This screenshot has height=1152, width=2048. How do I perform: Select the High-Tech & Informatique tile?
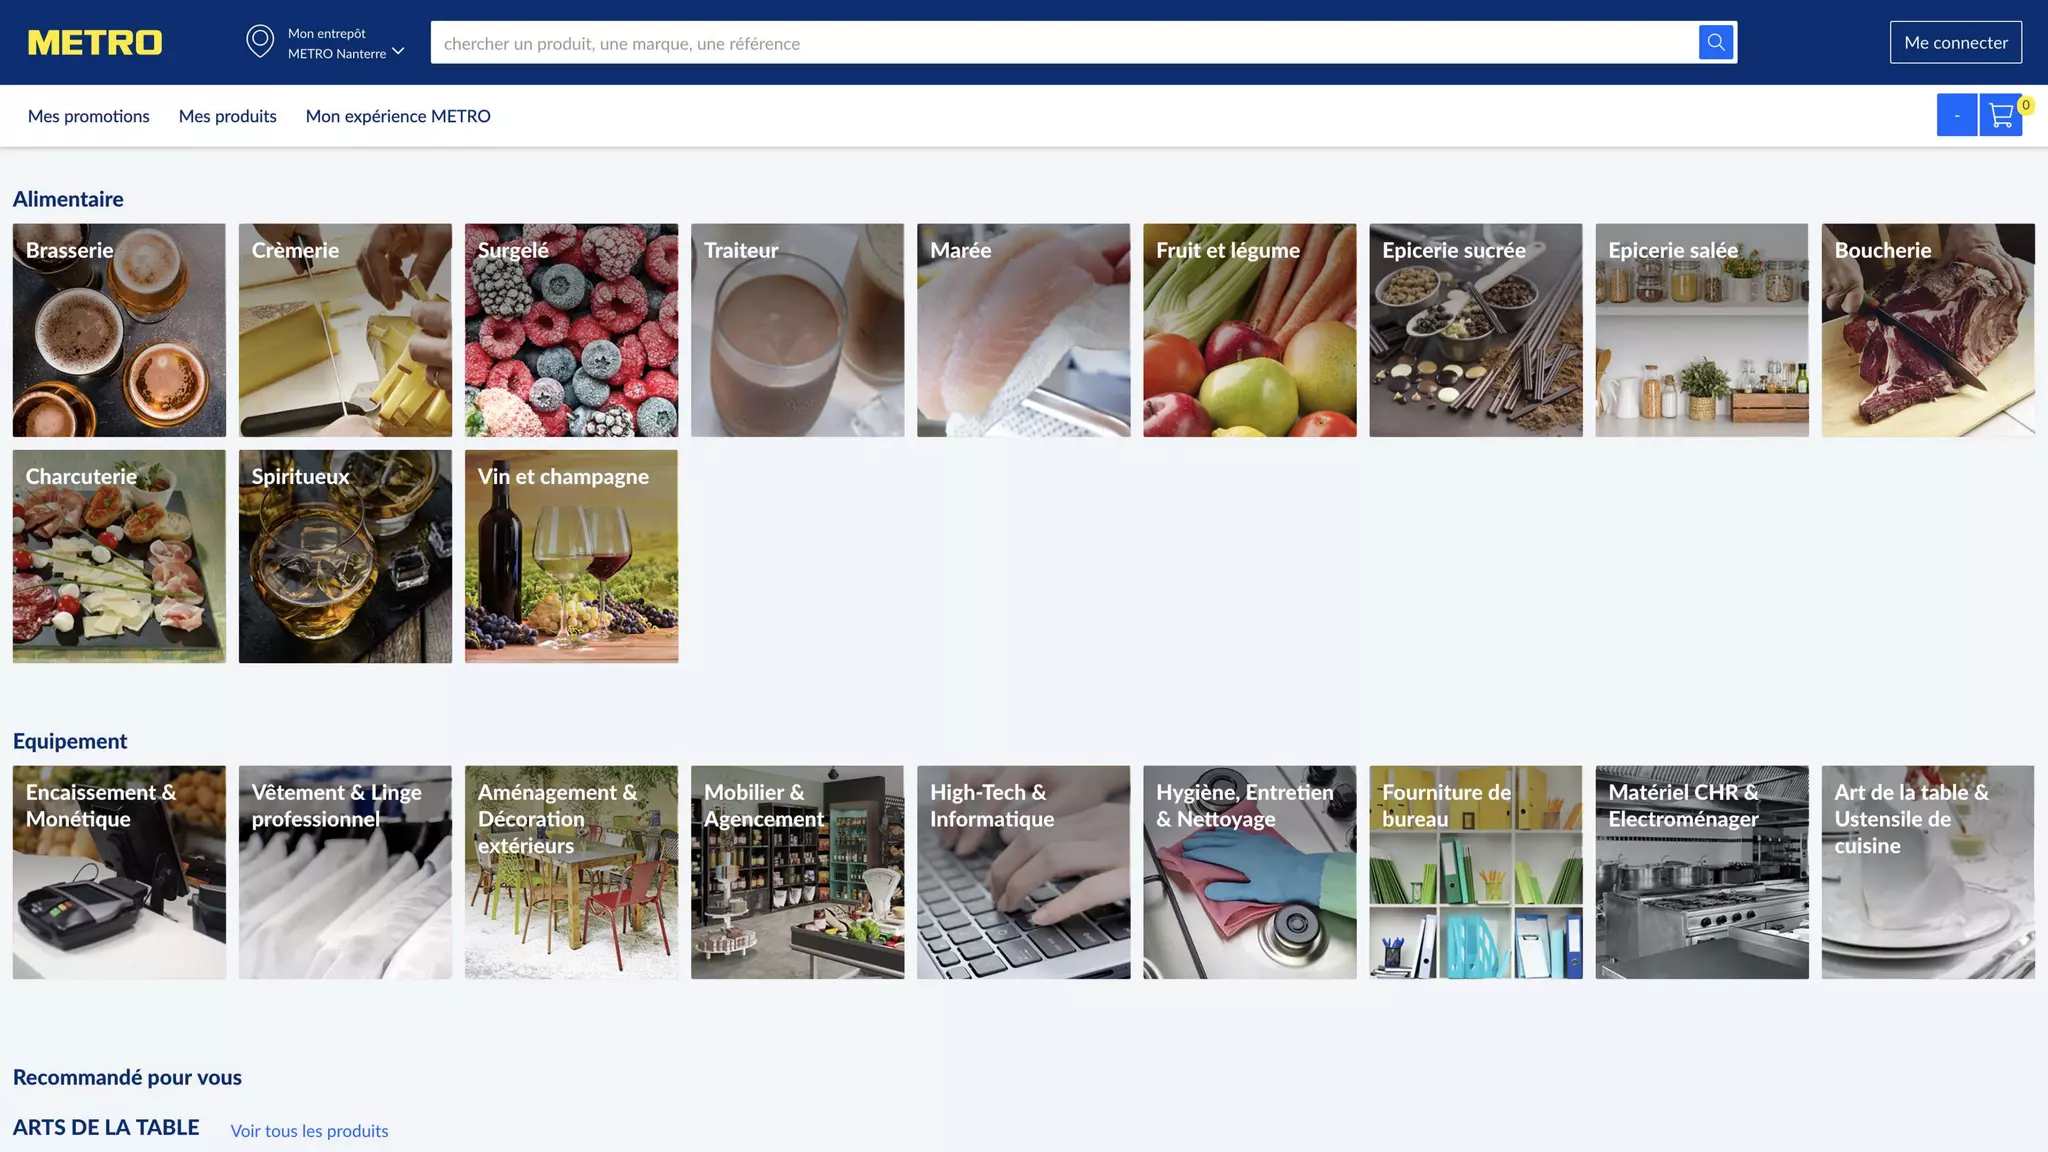point(1024,872)
